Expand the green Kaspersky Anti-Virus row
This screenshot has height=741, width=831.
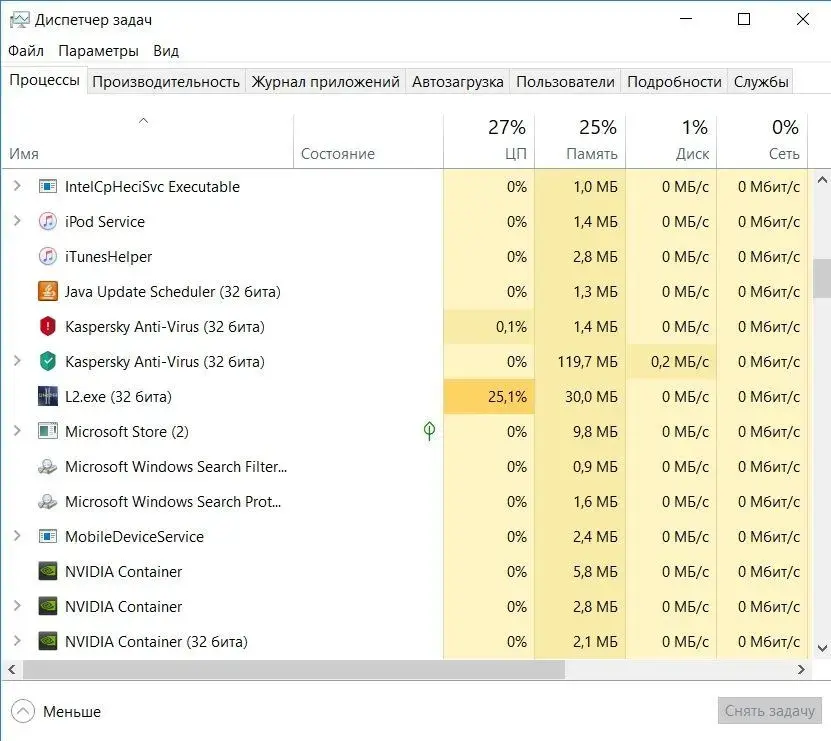tap(17, 360)
